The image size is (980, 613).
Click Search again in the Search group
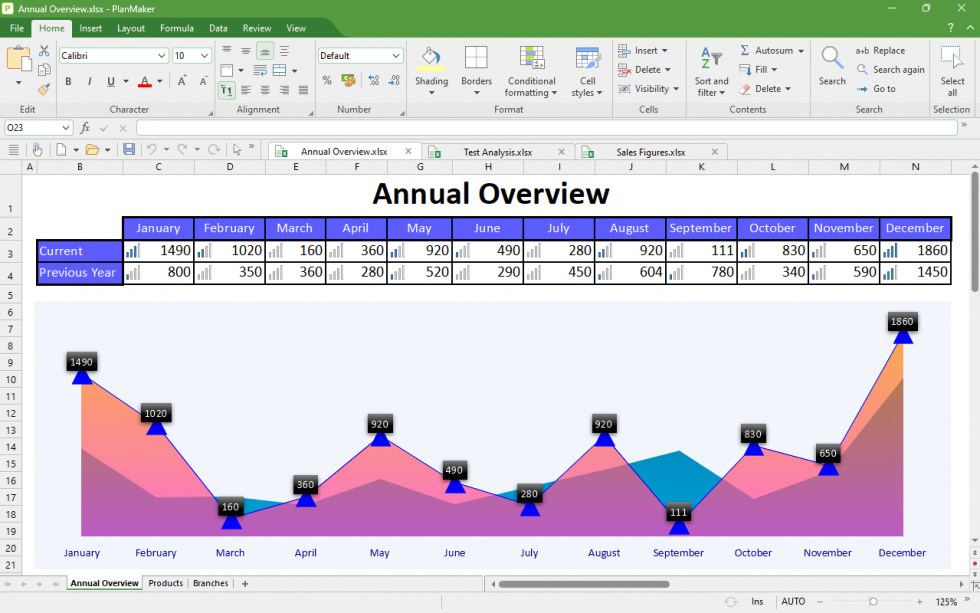point(890,69)
